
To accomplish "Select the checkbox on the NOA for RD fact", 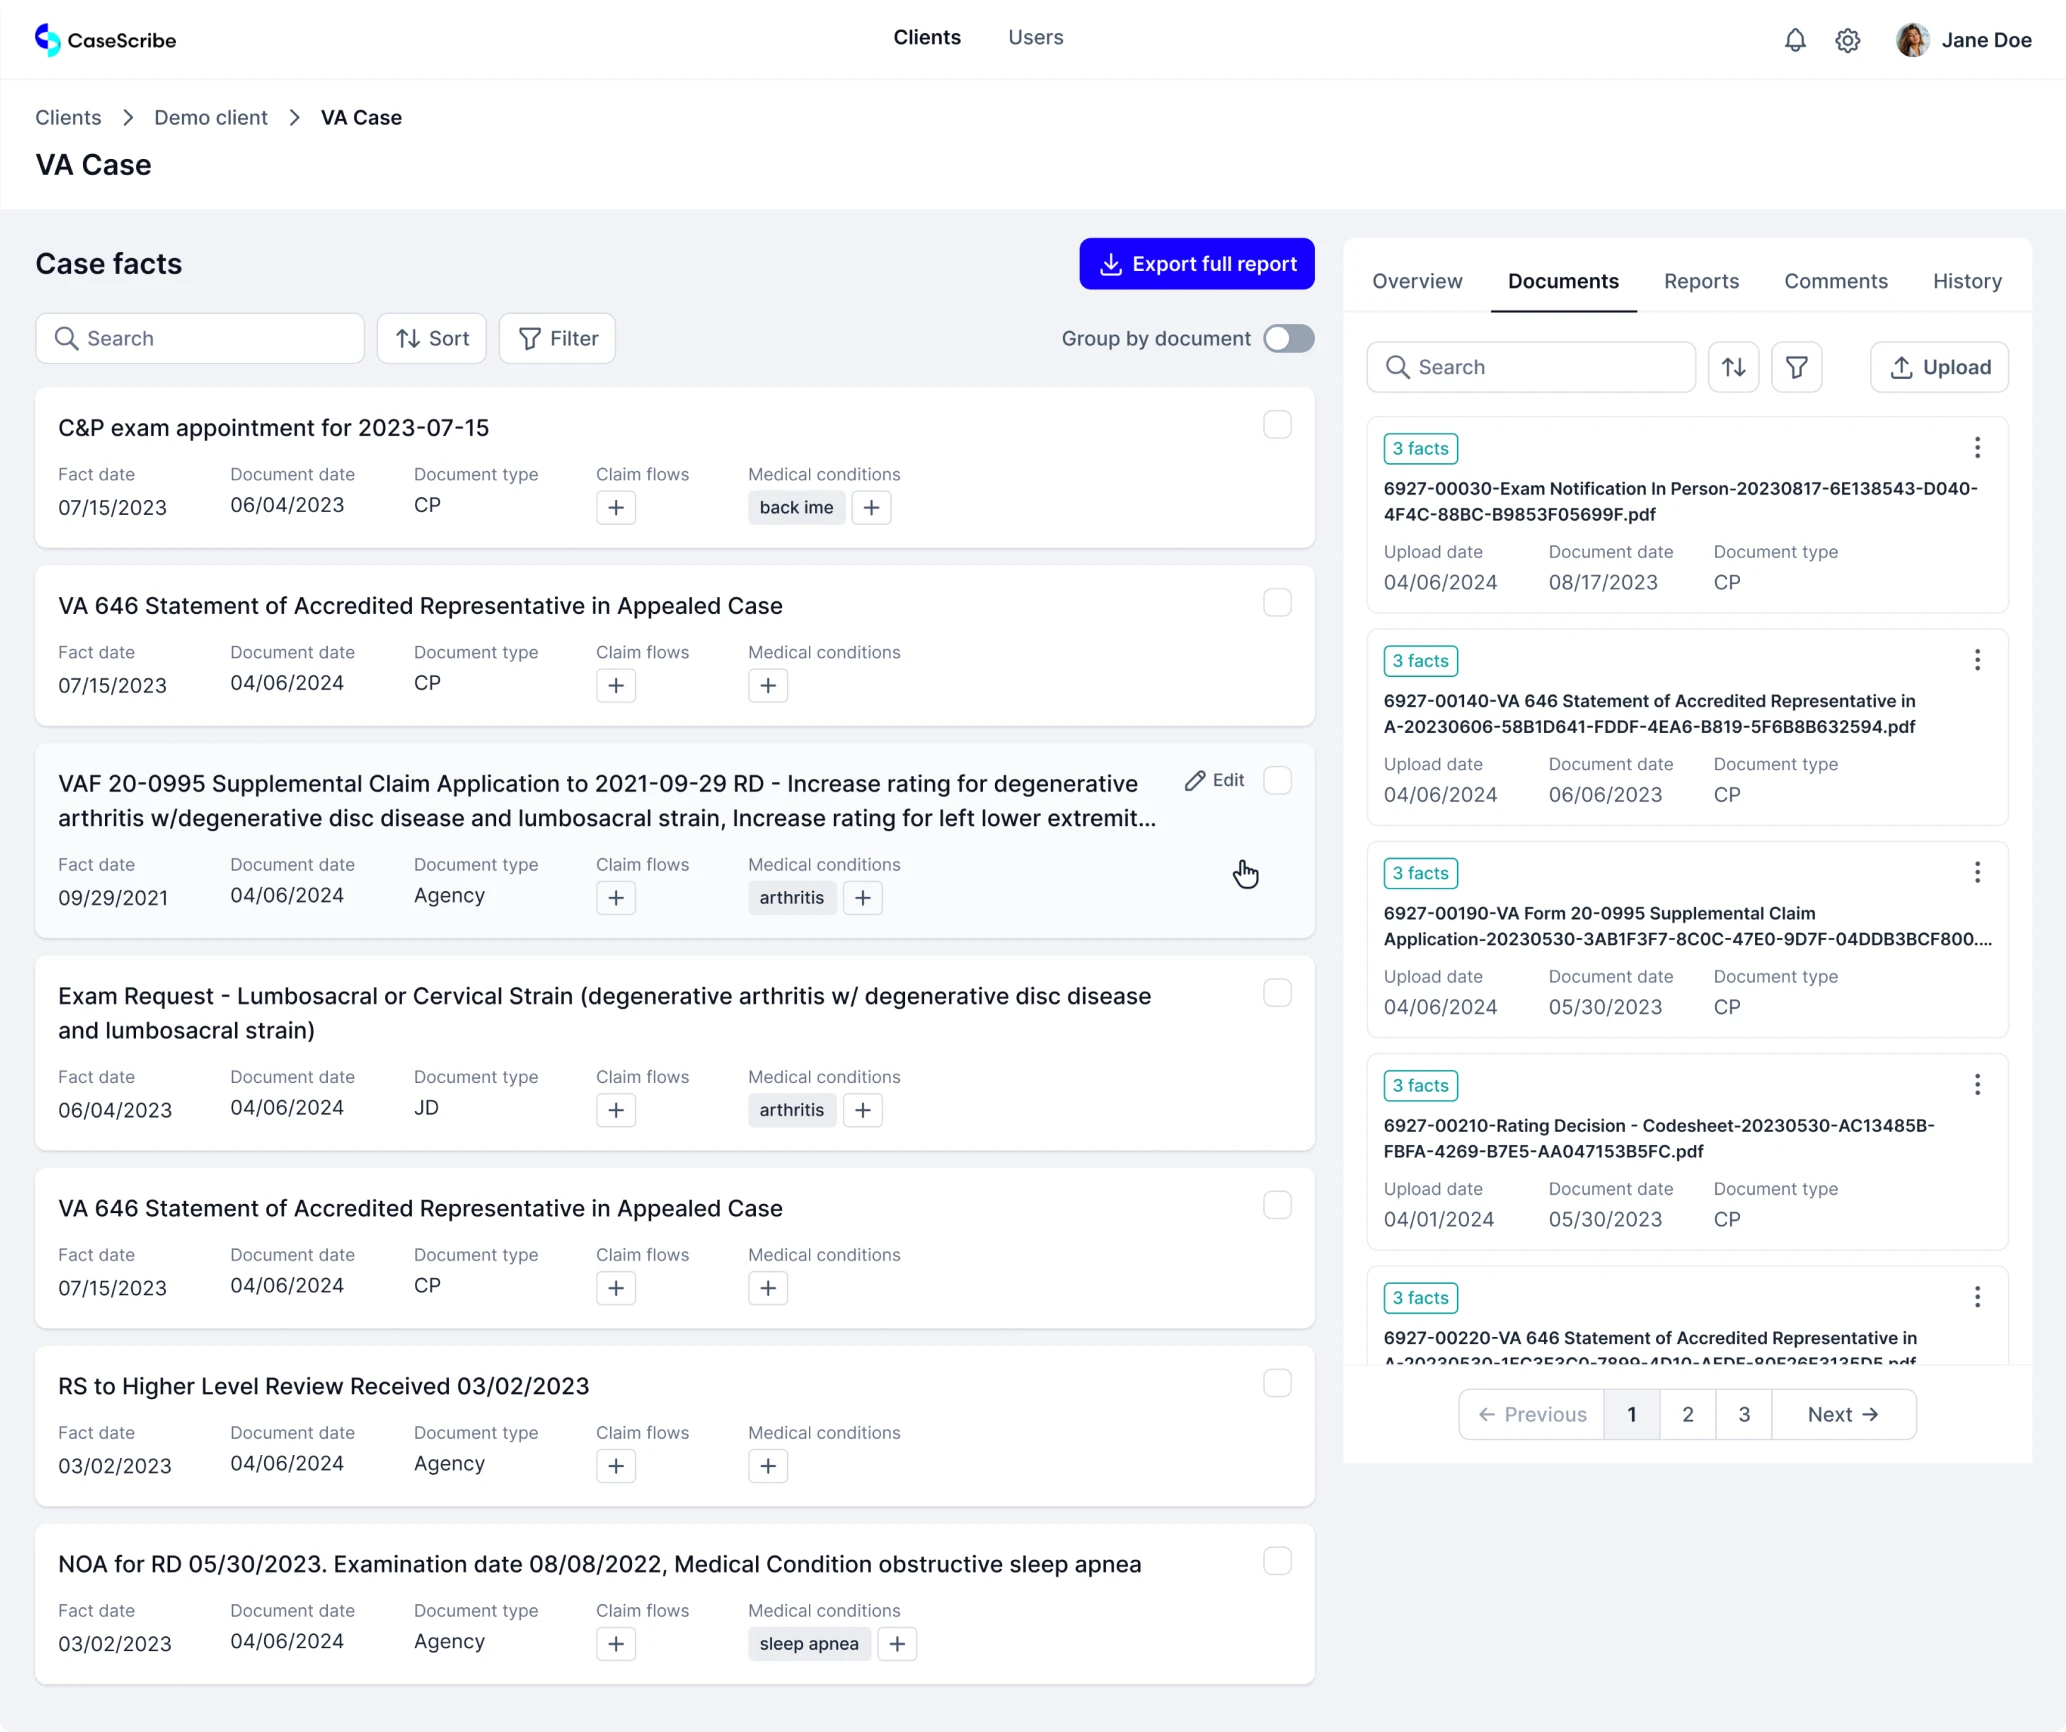I will [x=1276, y=1561].
